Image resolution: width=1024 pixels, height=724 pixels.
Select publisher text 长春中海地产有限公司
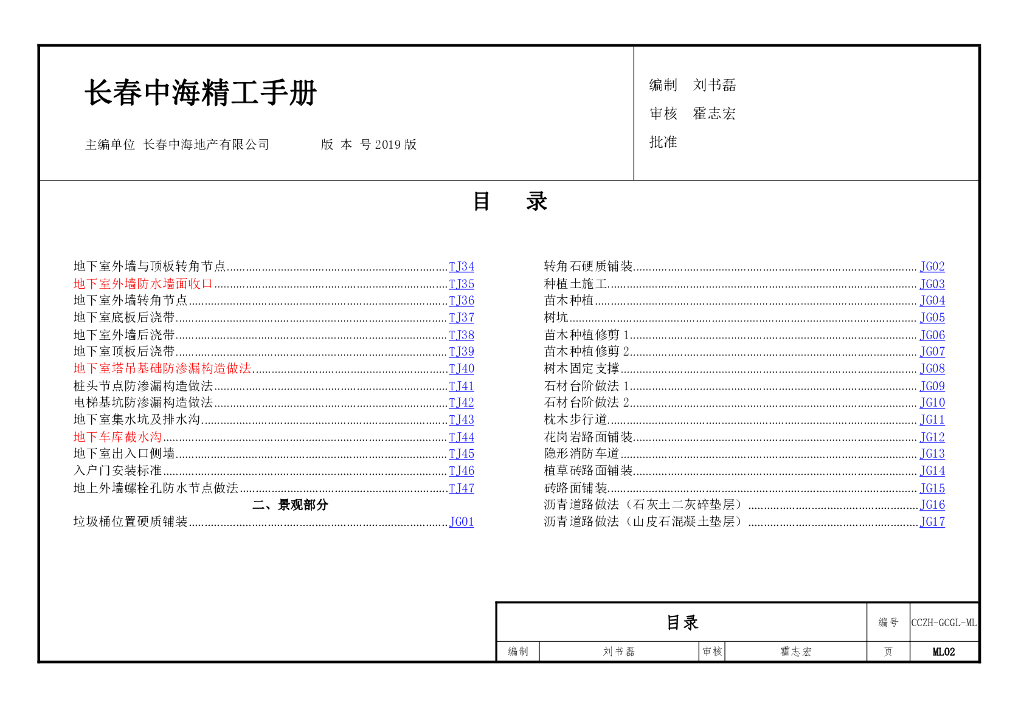(x=206, y=145)
